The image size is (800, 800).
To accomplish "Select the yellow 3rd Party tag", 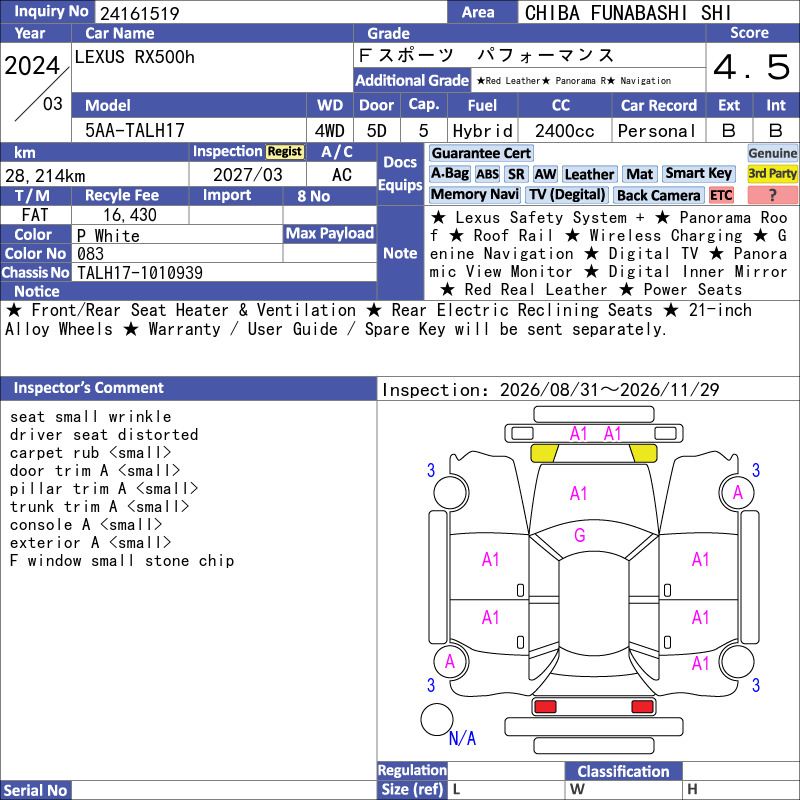I will (x=772, y=173).
